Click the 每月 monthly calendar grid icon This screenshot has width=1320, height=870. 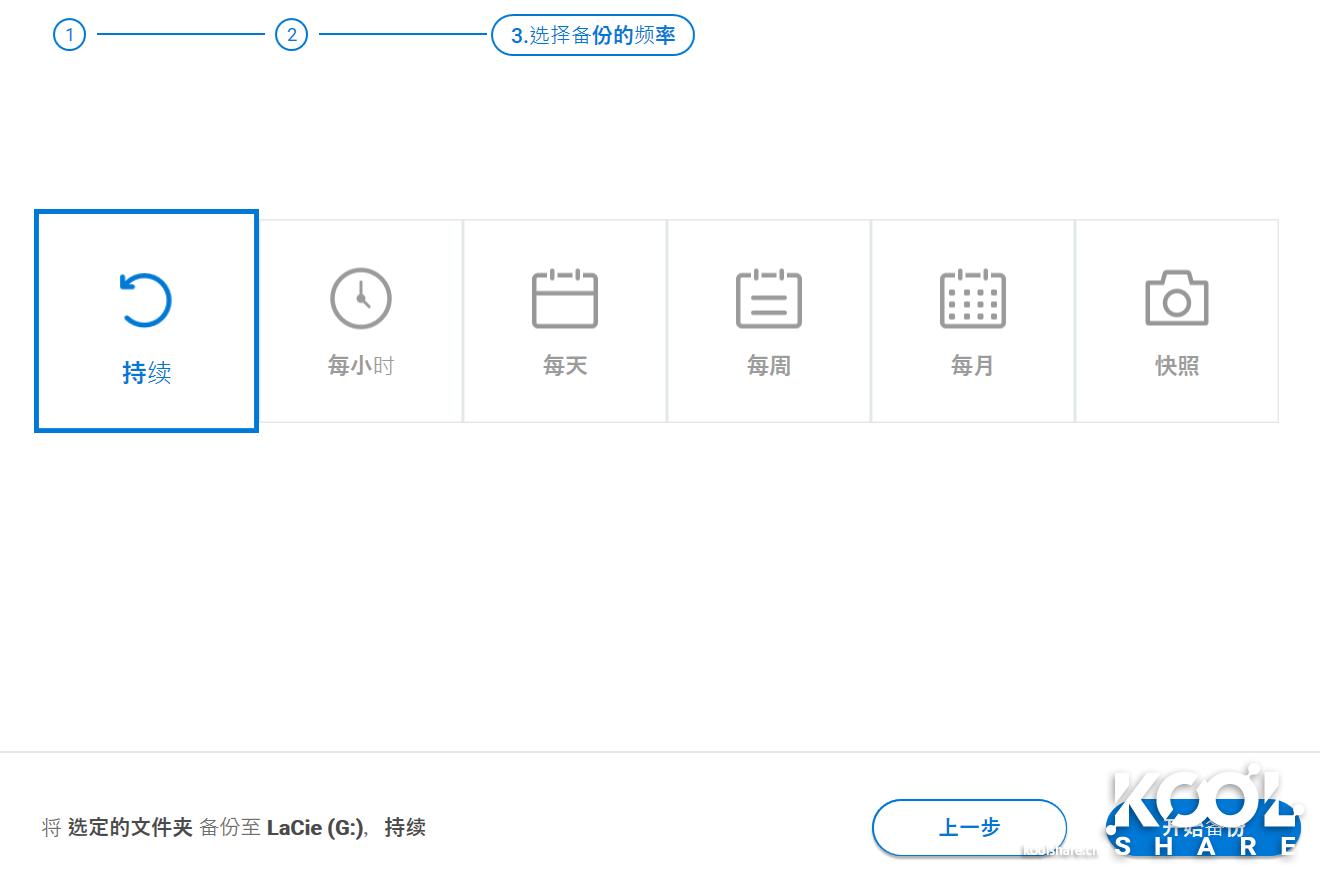click(973, 297)
